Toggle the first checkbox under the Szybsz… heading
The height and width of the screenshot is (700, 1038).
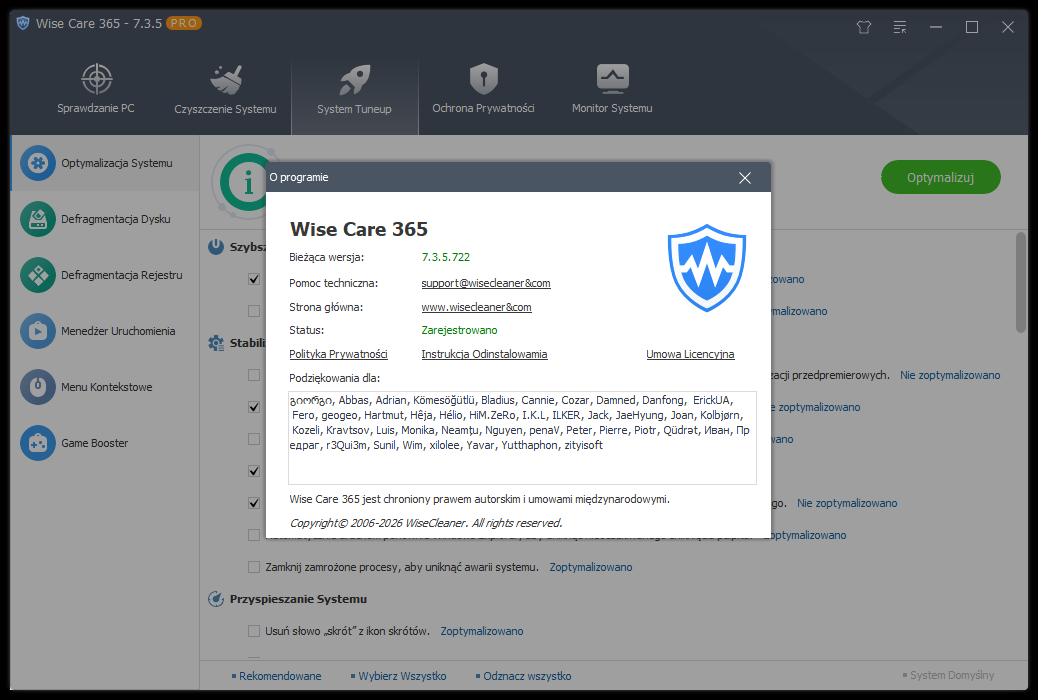(254, 279)
